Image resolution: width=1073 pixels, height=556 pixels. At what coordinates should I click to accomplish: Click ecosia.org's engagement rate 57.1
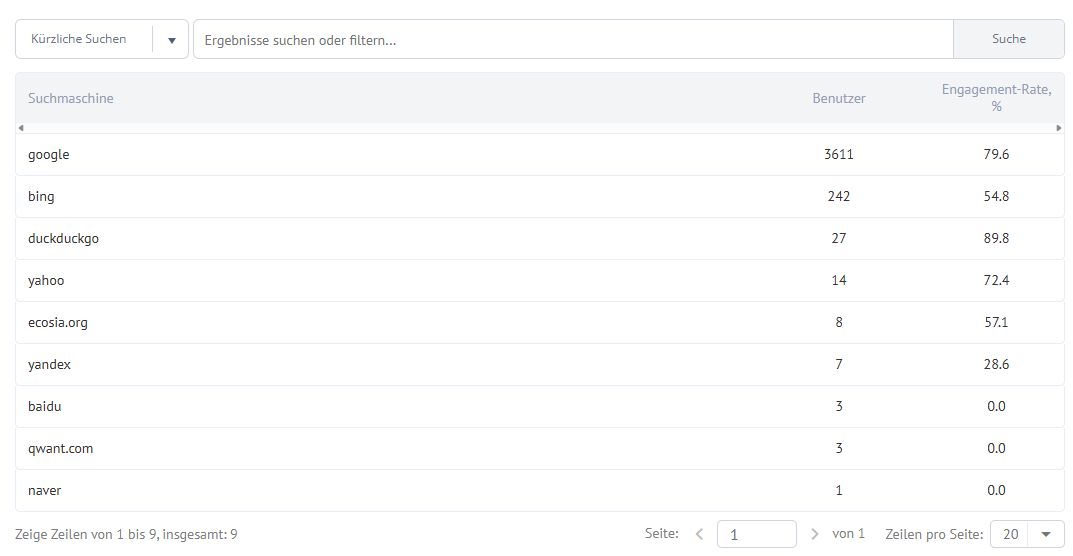pyautogui.click(x=996, y=322)
